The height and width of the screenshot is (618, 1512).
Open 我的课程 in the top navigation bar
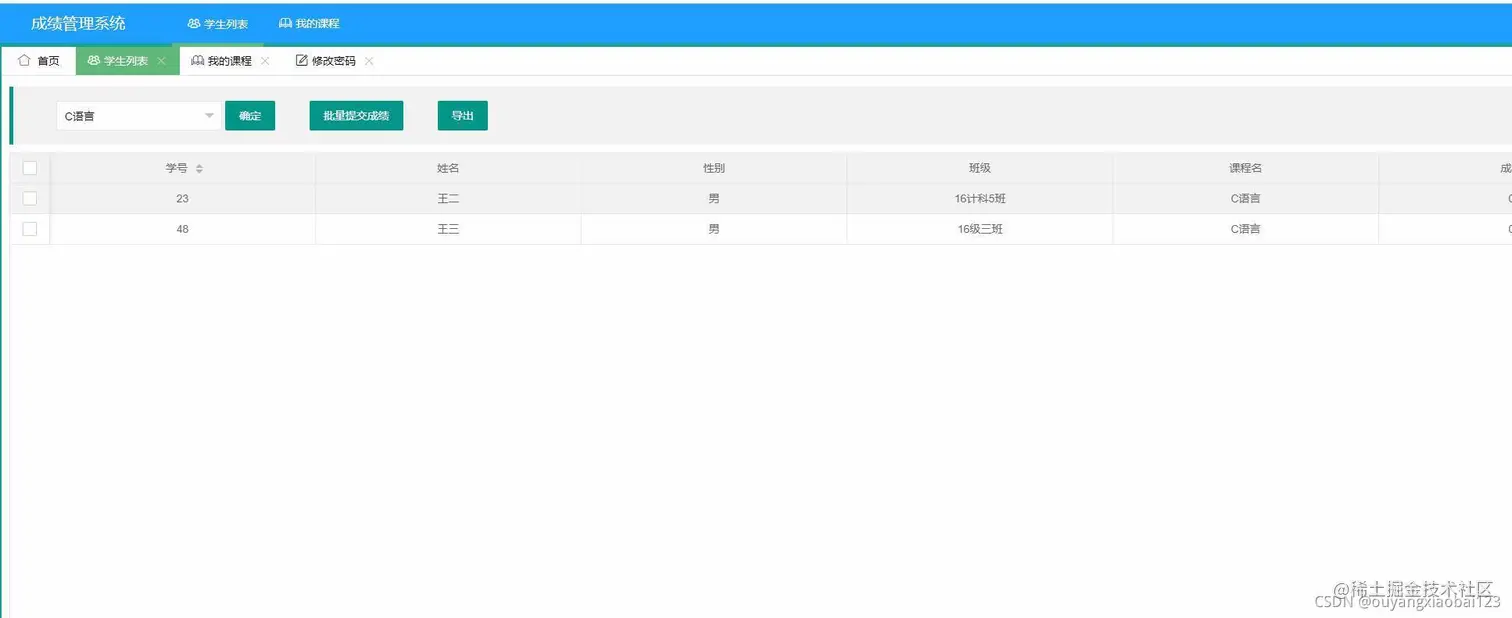coord(309,23)
